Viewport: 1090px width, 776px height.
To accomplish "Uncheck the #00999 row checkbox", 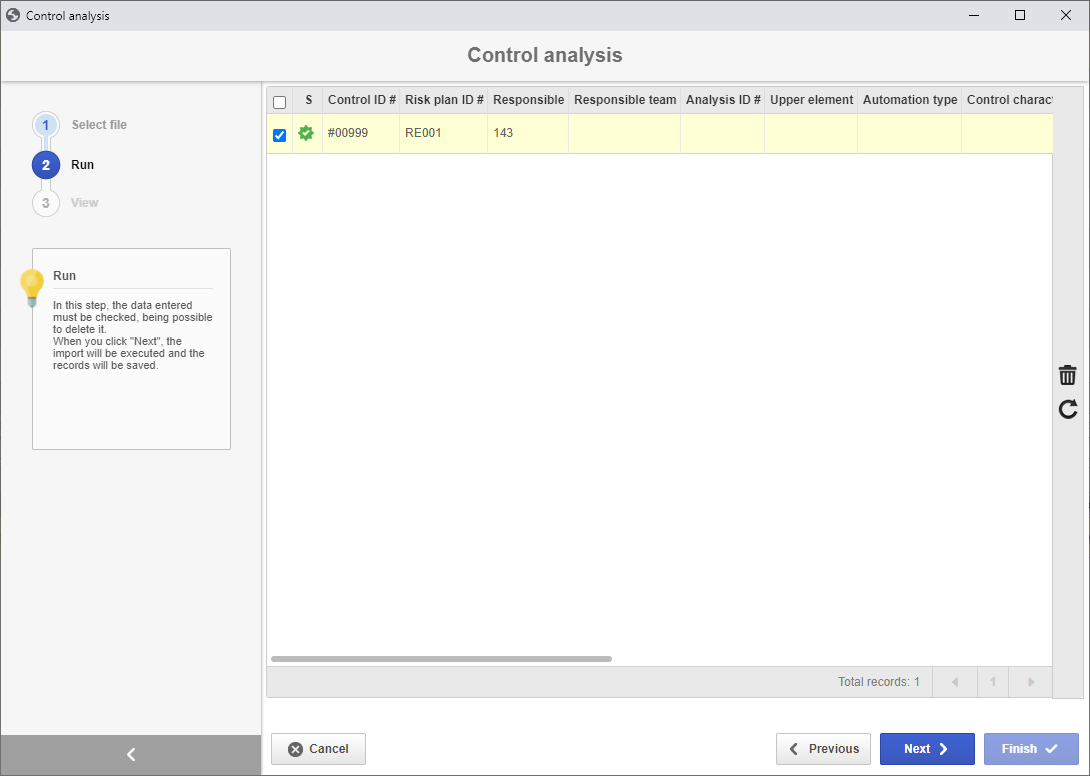I will (279, 135).
